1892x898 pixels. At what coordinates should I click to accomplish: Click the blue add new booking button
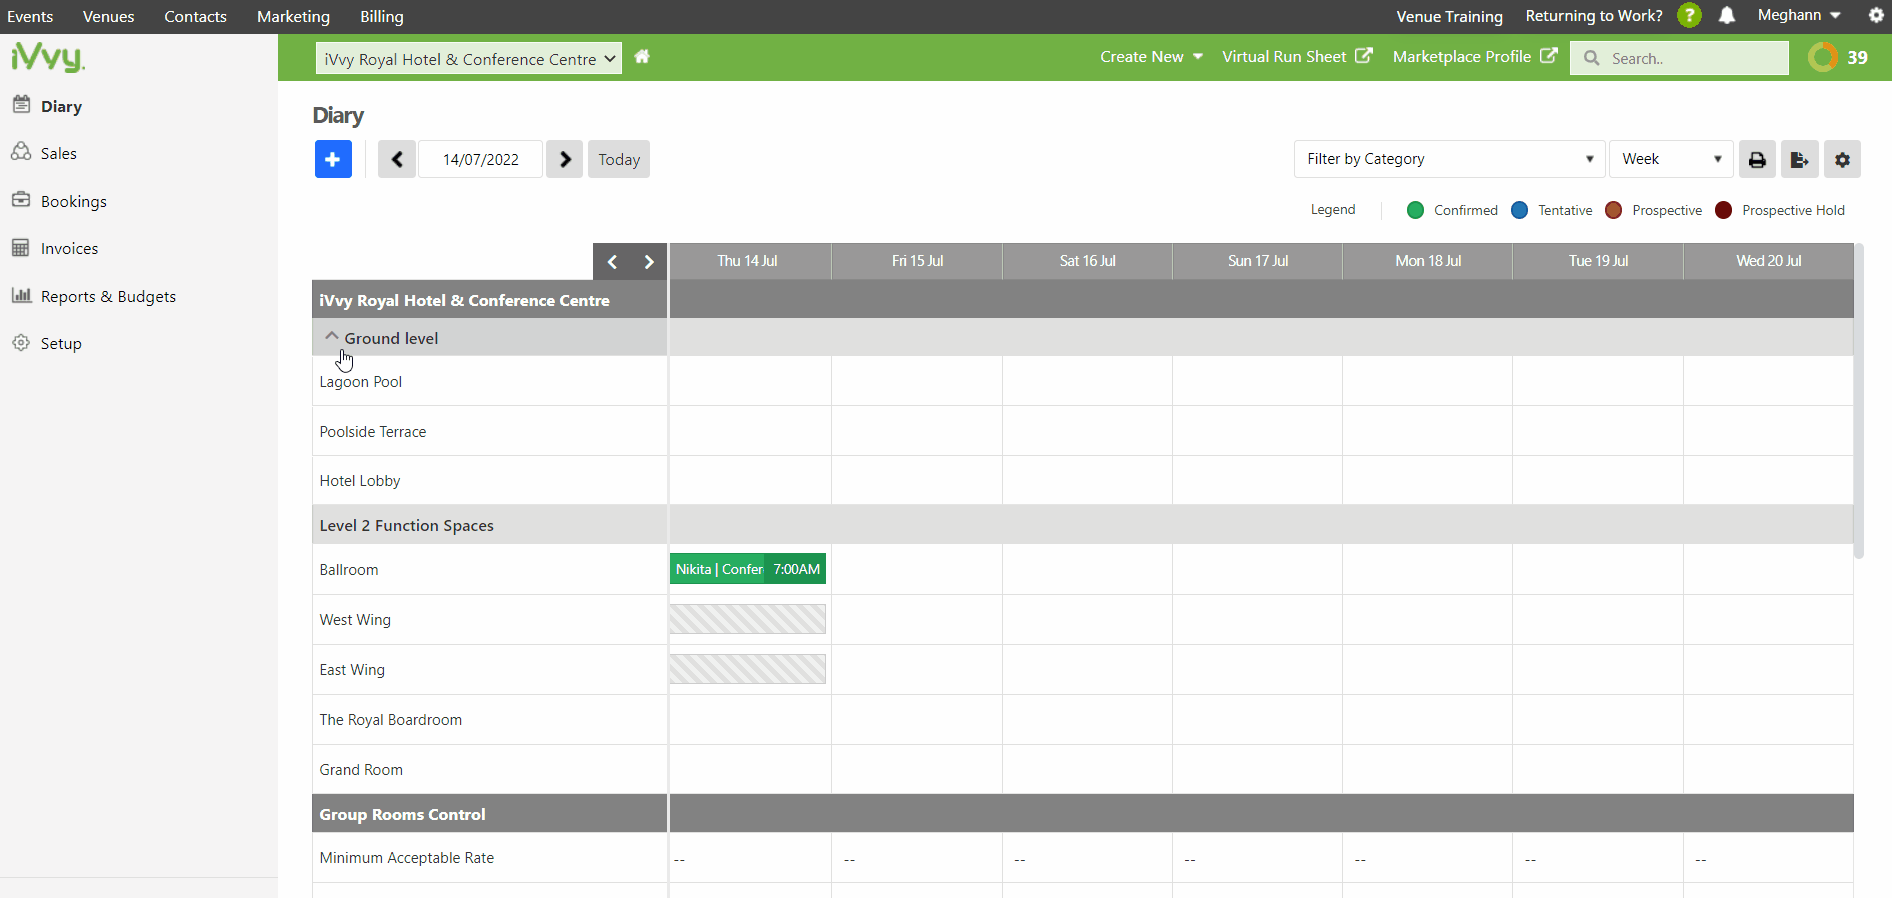click(x=333, y=159)
